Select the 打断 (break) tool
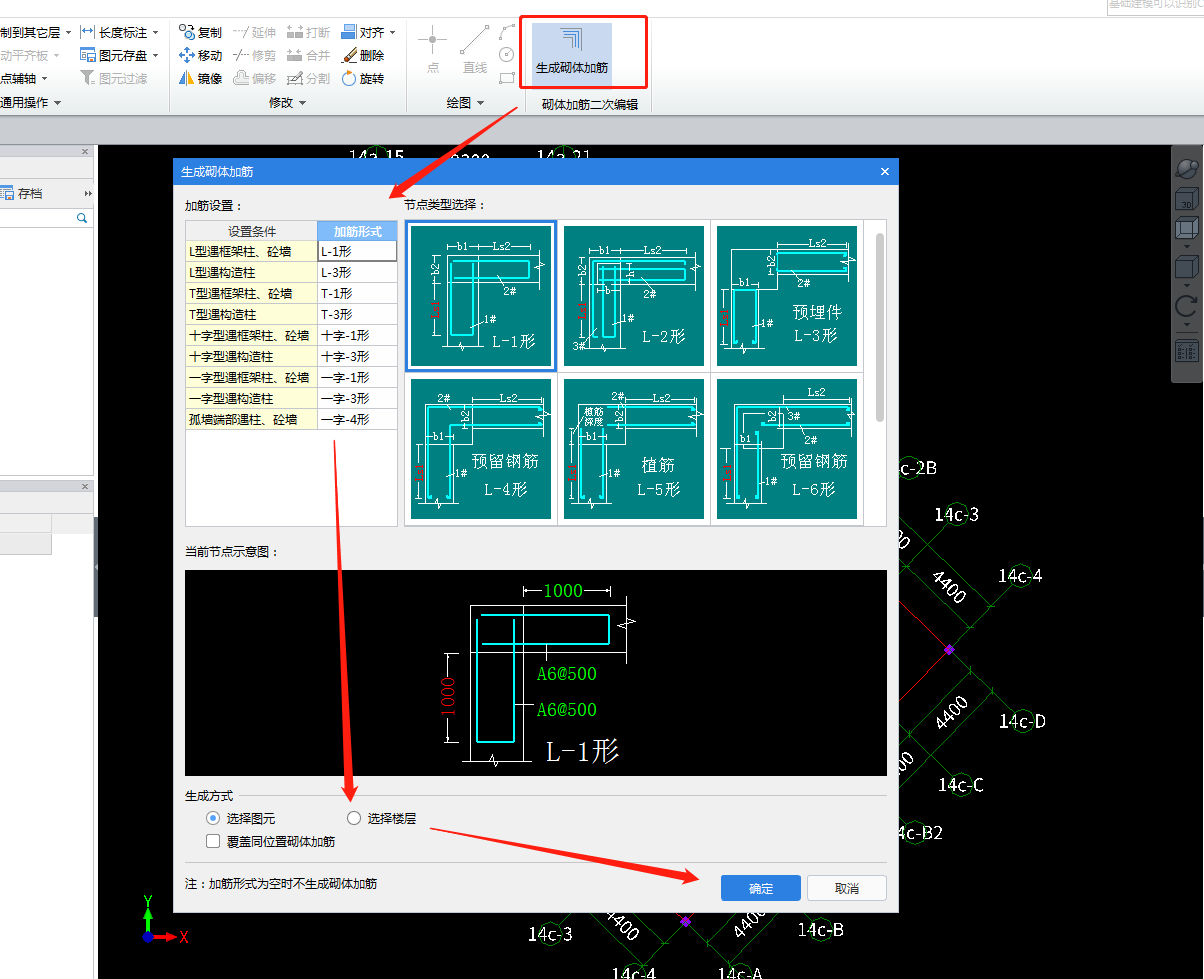The height and width of the screenshot is (979, 1204). click(x=308, y=33)
